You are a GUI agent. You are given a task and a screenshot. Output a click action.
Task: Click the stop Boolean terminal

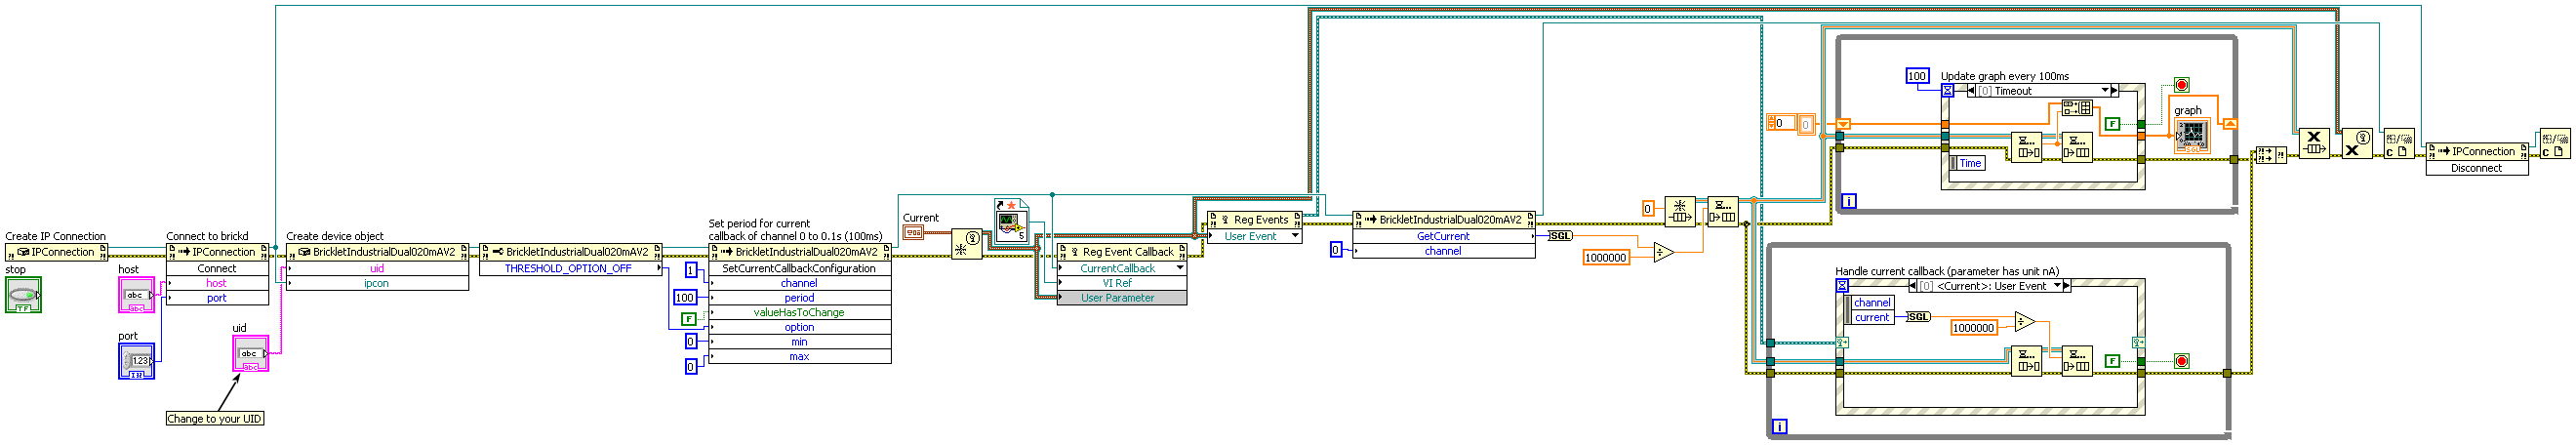tap(23, 295)
